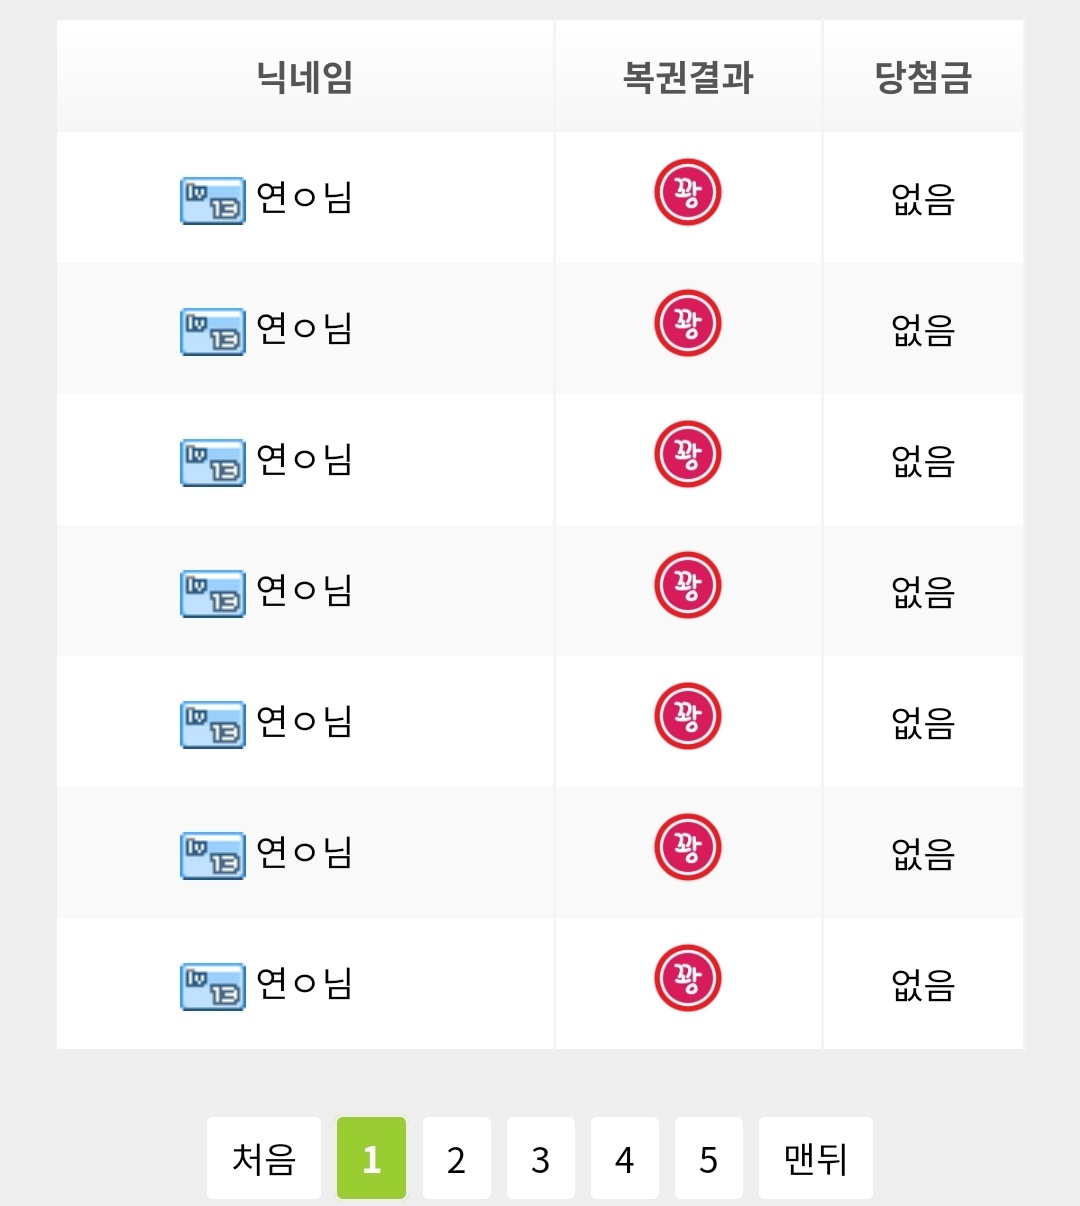Click the 처음 first-page button
The image size is (1080, 1206).
[x=264, y=1158]
